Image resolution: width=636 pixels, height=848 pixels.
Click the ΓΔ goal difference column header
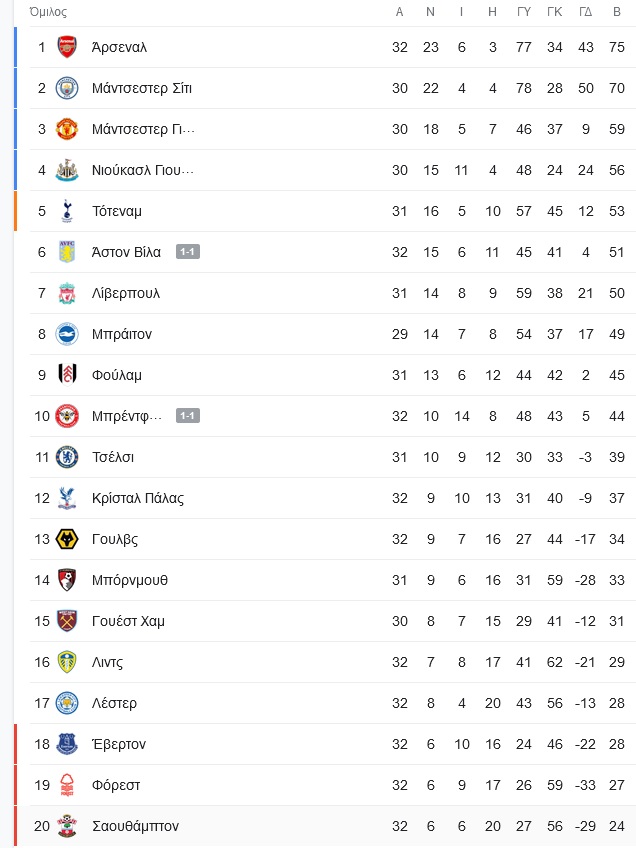tap(586, 12)
